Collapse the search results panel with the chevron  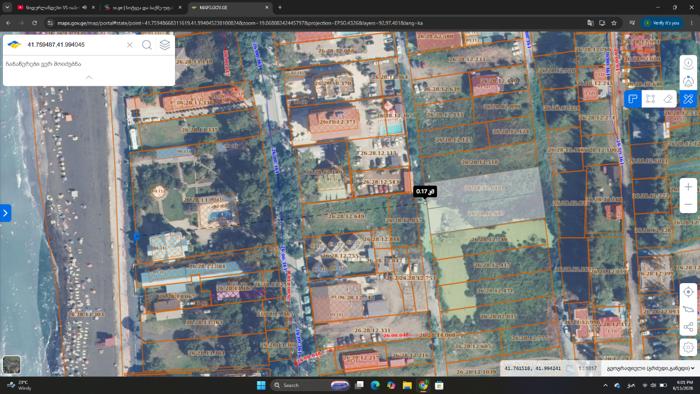pos(89,77)
